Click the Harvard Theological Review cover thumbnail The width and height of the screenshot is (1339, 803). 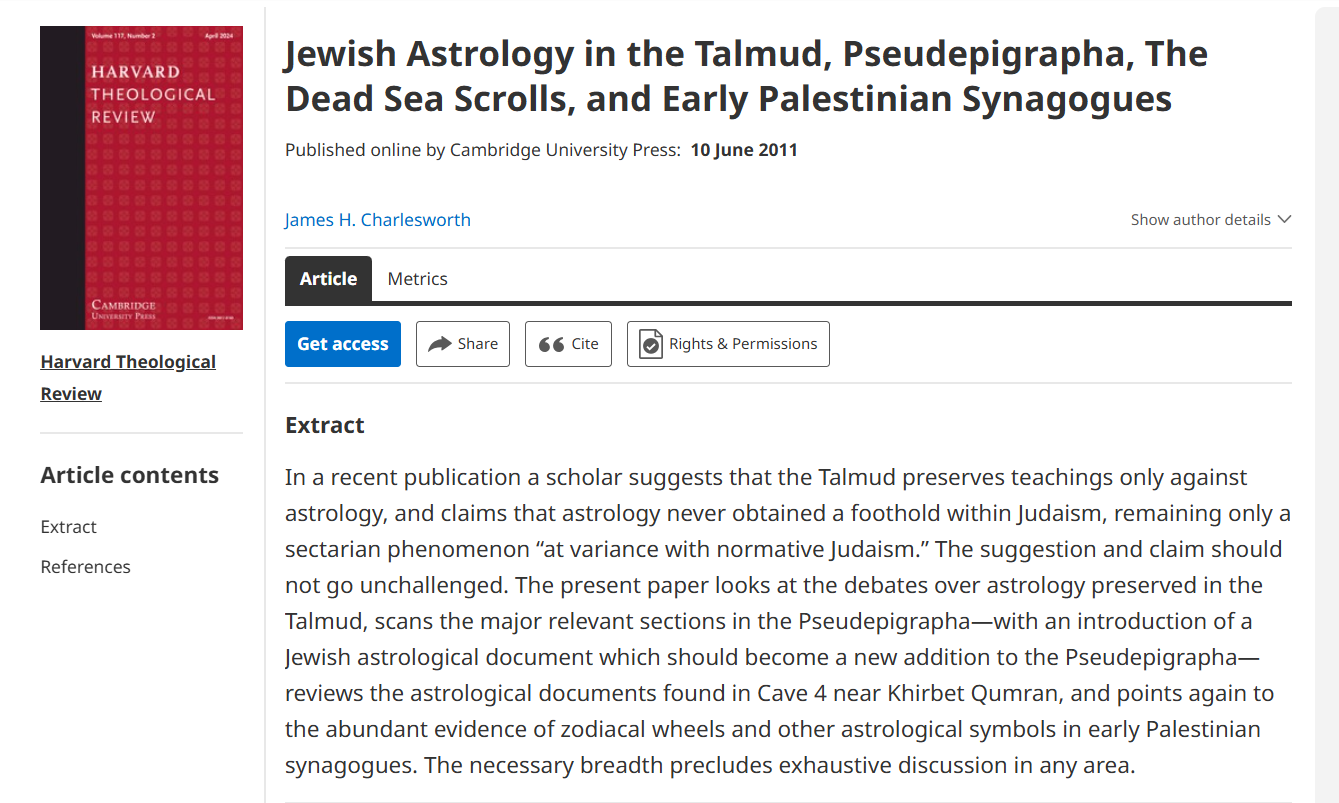pos(141,178)
